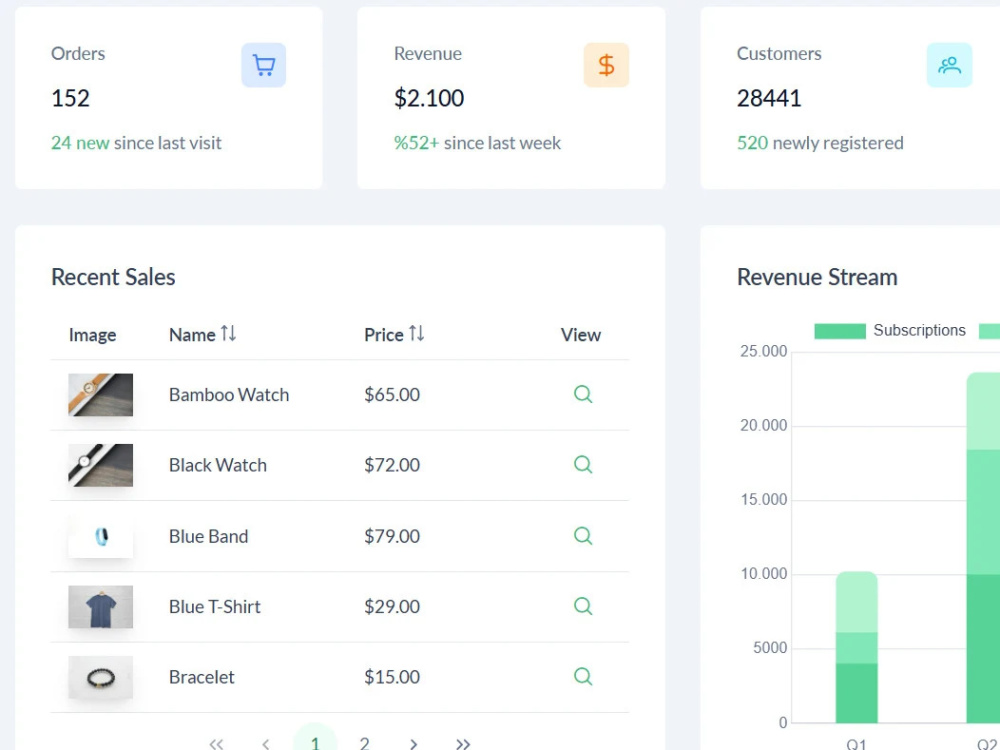This screenshot has height=750, width=1000.
Task: Open the Blue Band product thumbnail
Action: 101,536
